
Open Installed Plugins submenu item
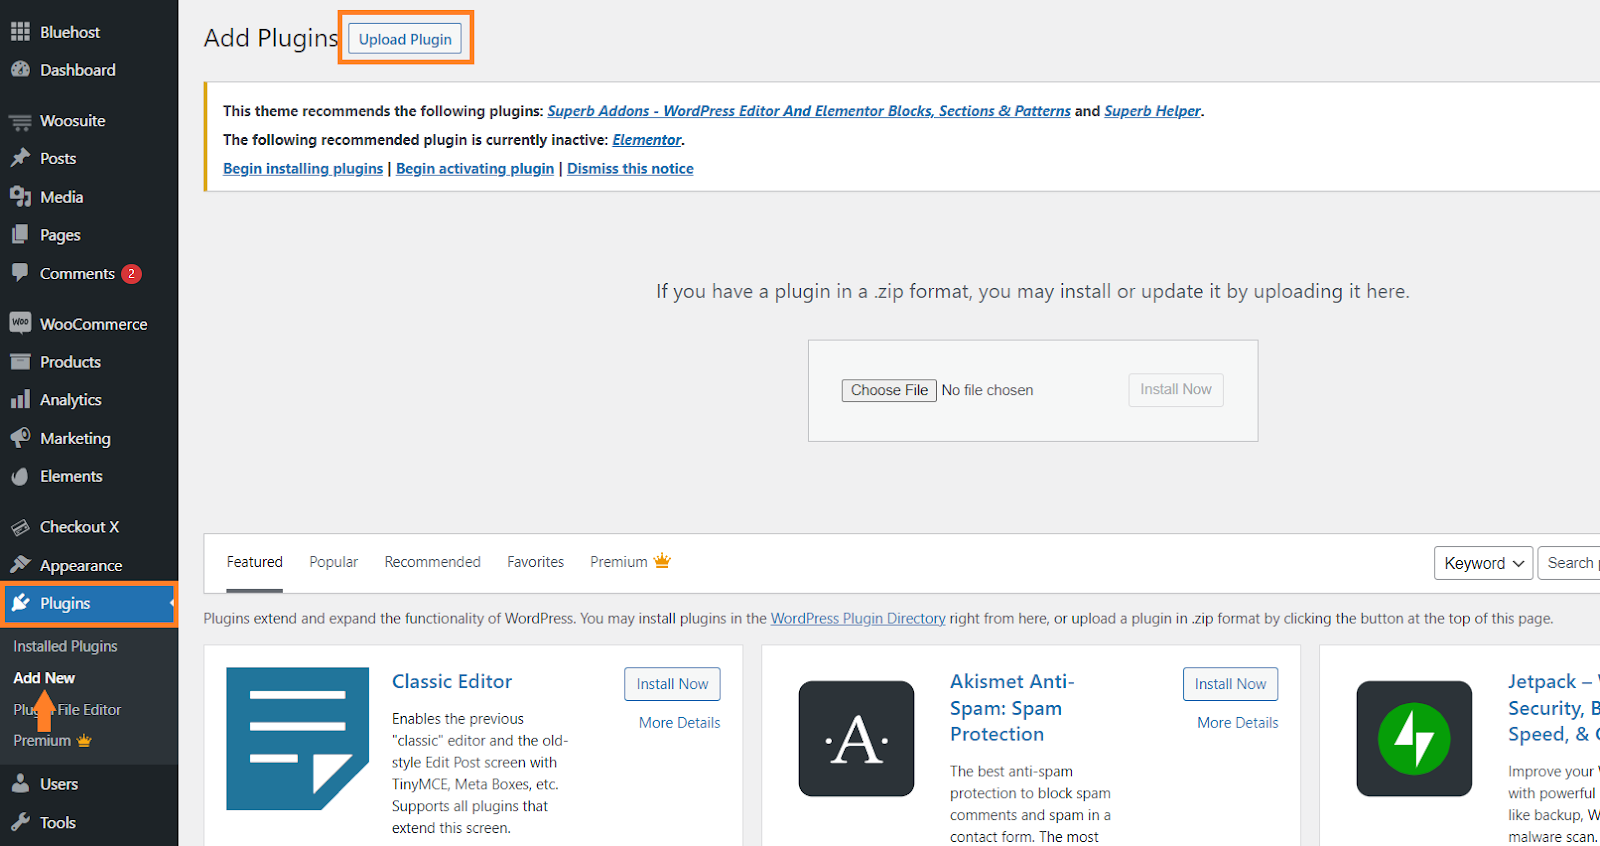pos(65,646)
